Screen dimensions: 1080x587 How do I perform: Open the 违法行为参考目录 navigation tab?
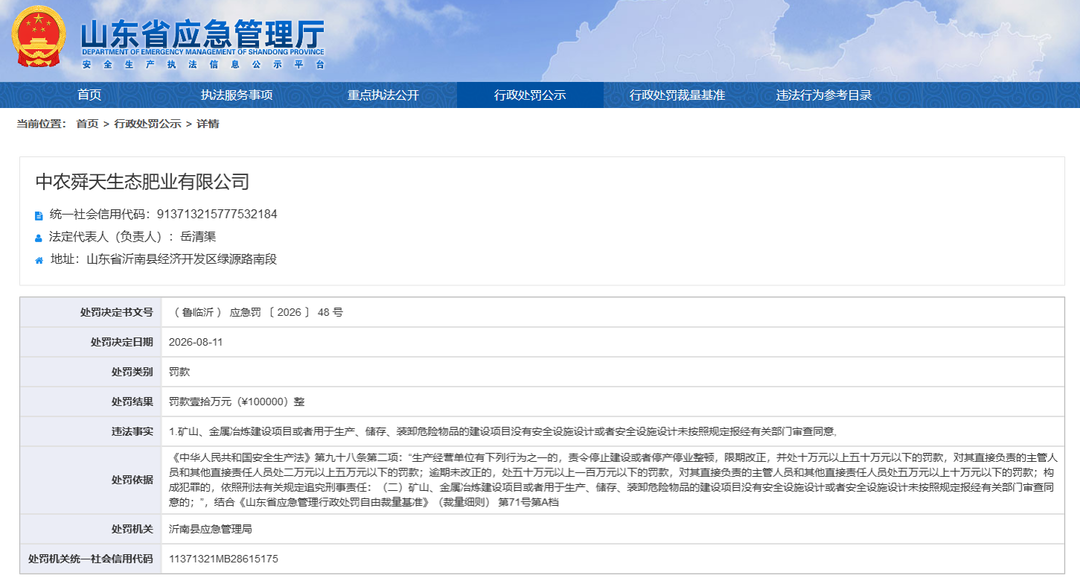(x=824, y=95)
